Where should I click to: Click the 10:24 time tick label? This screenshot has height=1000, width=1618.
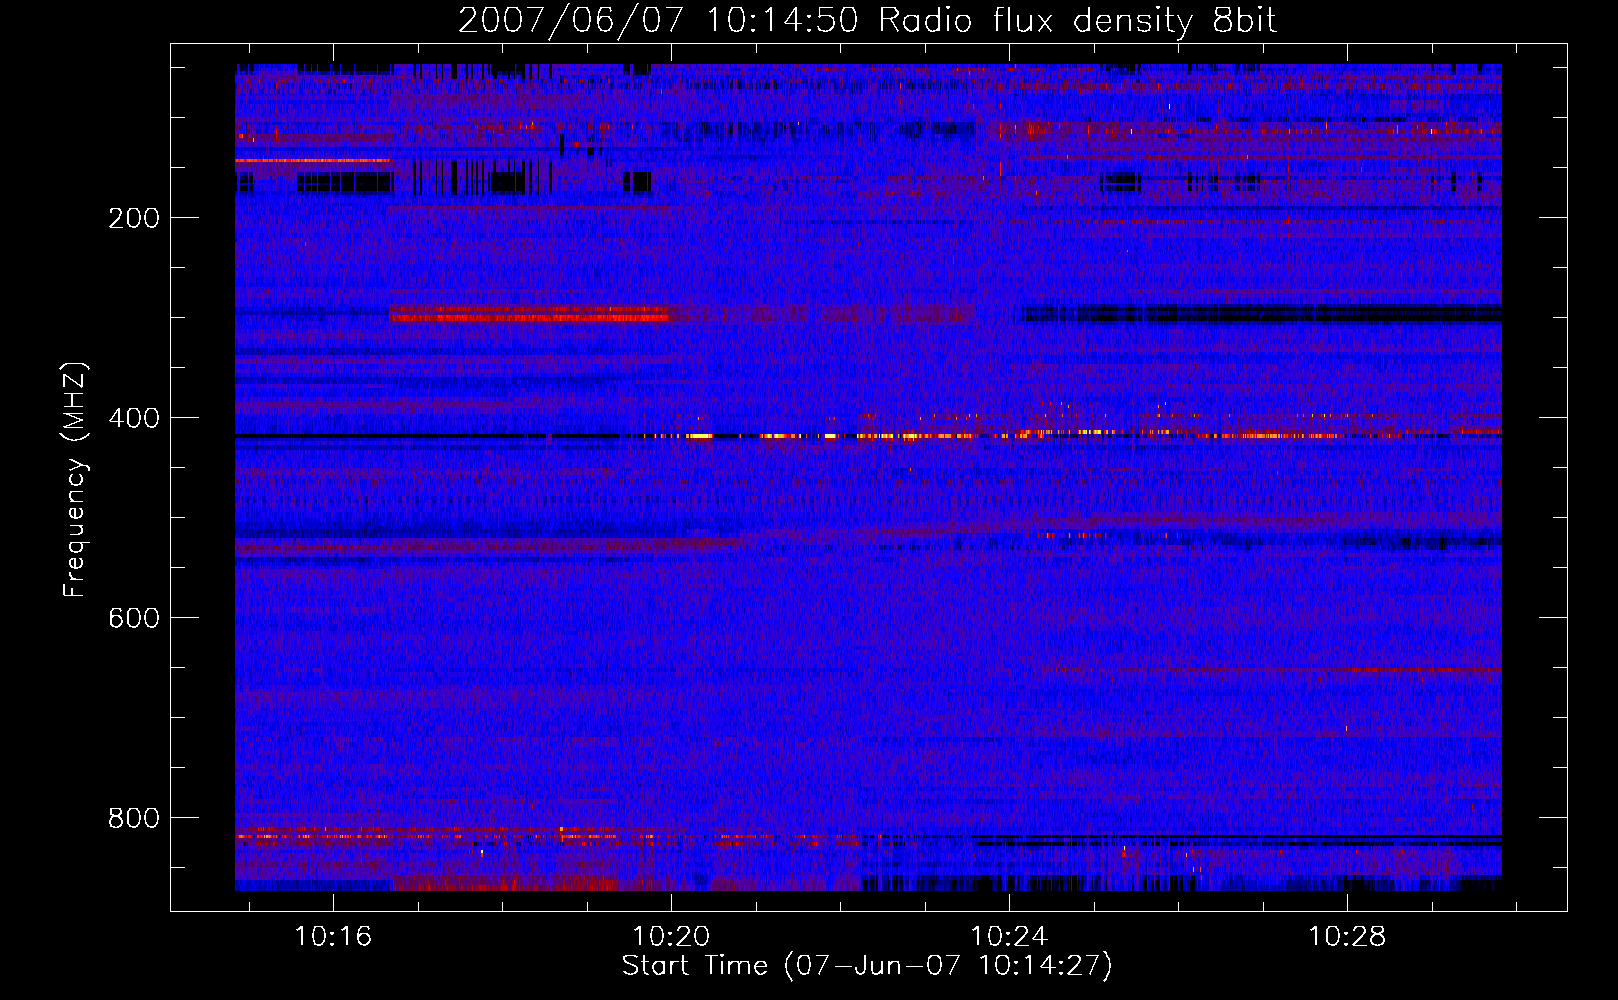[x=1009, y=936]
